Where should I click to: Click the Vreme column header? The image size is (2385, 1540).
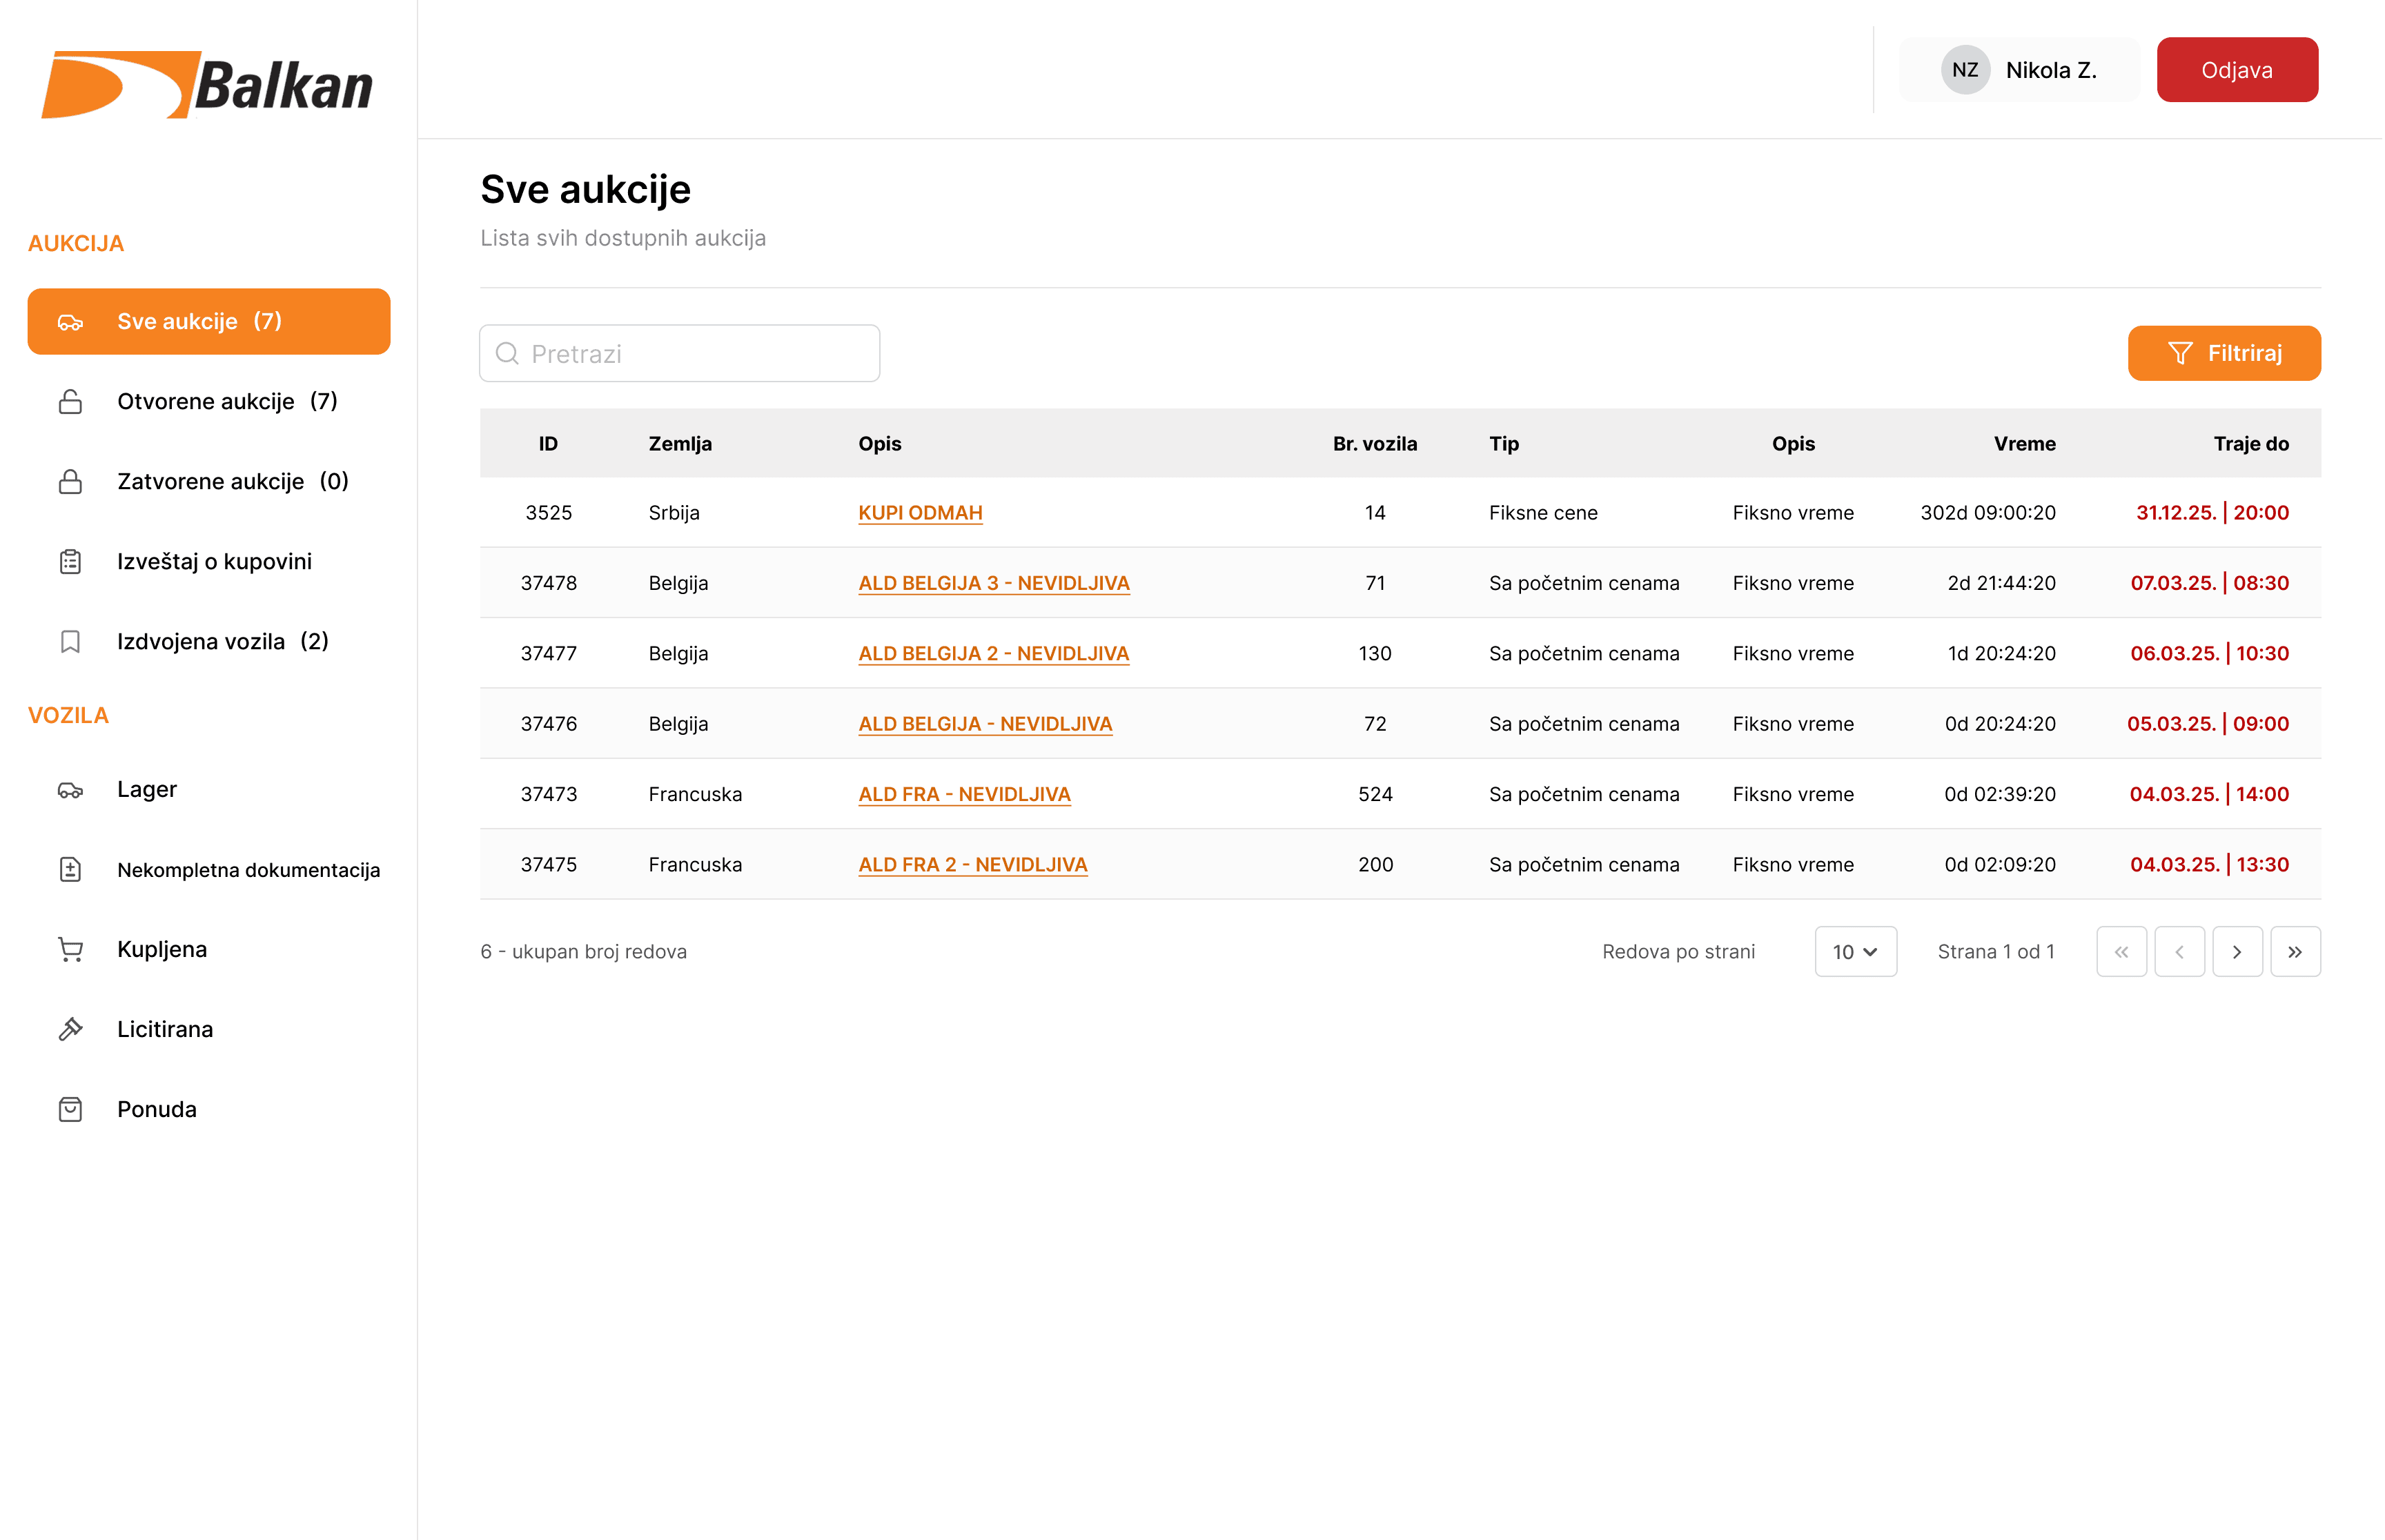pos(2025,444)
